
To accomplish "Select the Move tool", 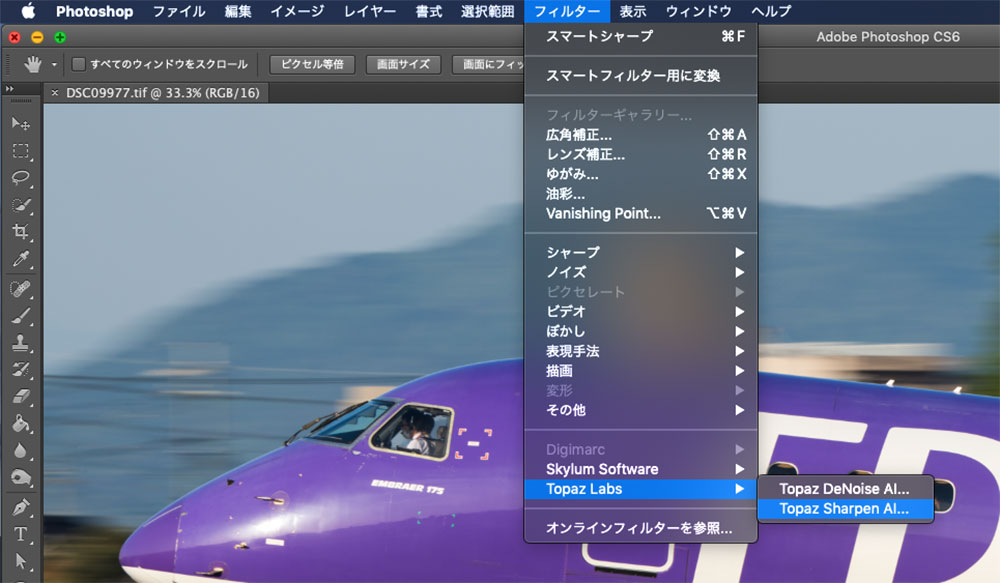I will click(20, 123).
